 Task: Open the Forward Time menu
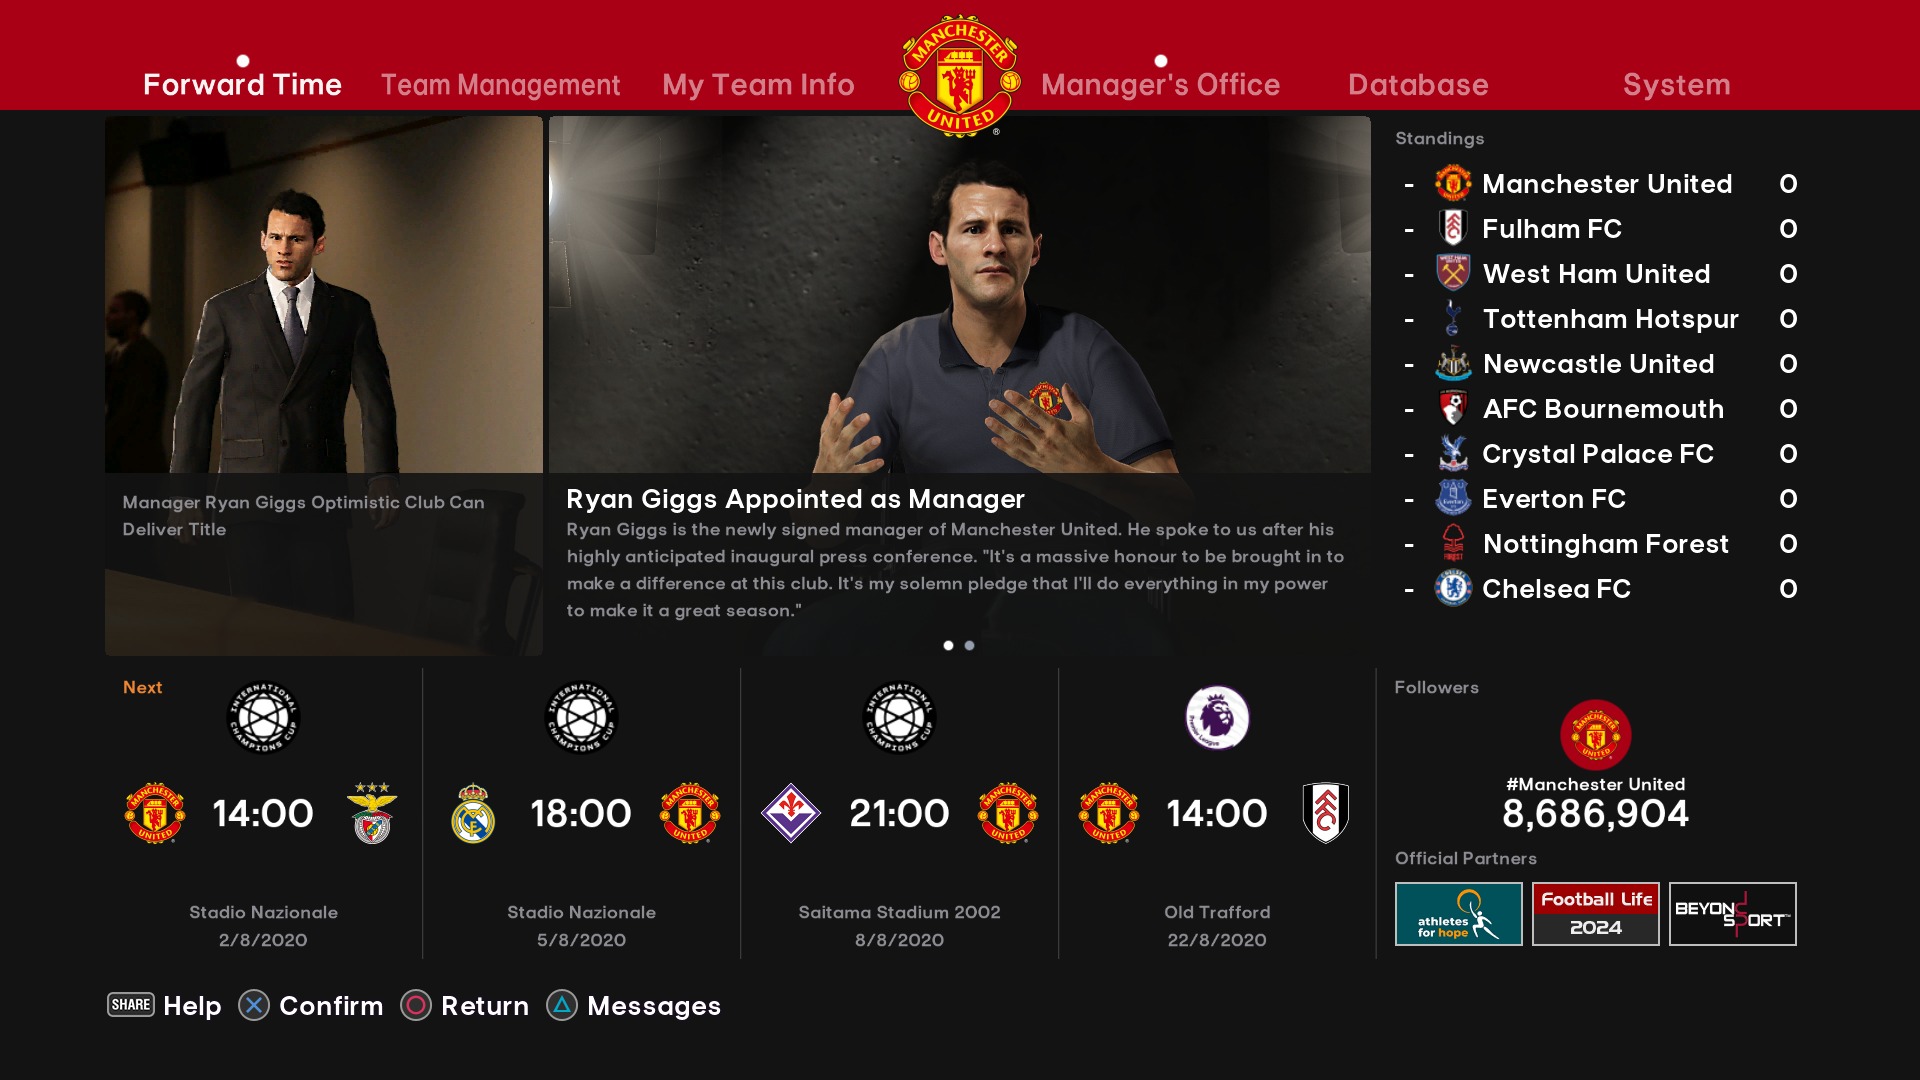pos(242,85)
